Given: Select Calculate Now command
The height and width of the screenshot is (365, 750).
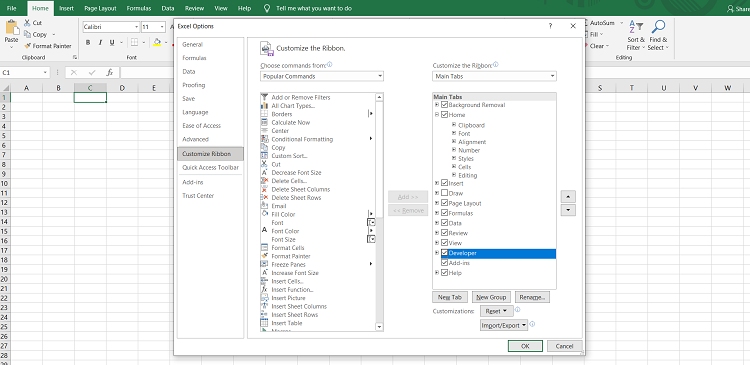Looking at the screenshot, I should (317, 122).
